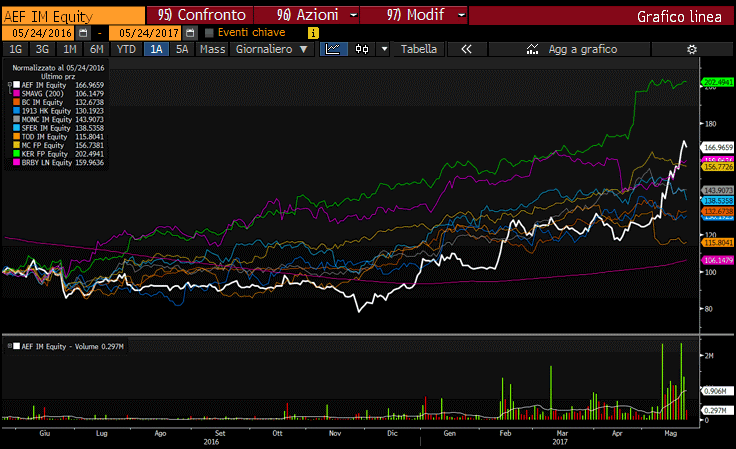Viewport: 736px width, 449px height.
Task: Collapse the volume panel legend toggle
Action: [x=9, y=346]
